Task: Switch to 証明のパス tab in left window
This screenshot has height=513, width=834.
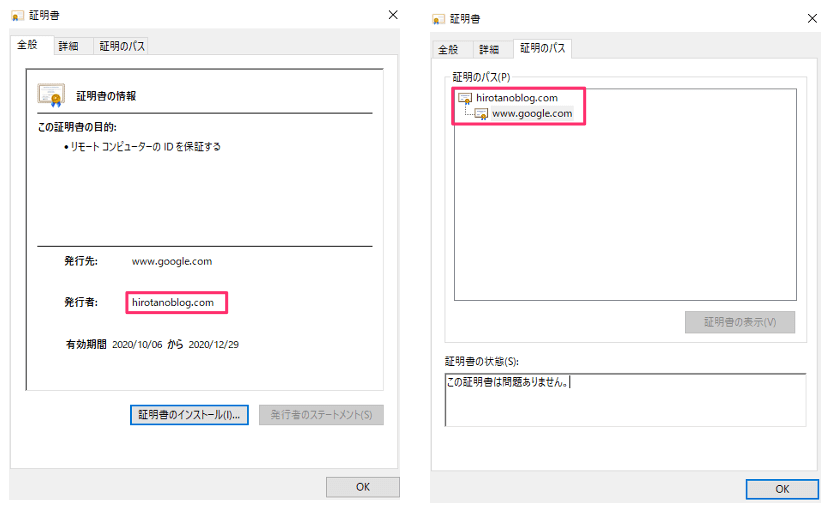Action: click(x=122, y=46)
